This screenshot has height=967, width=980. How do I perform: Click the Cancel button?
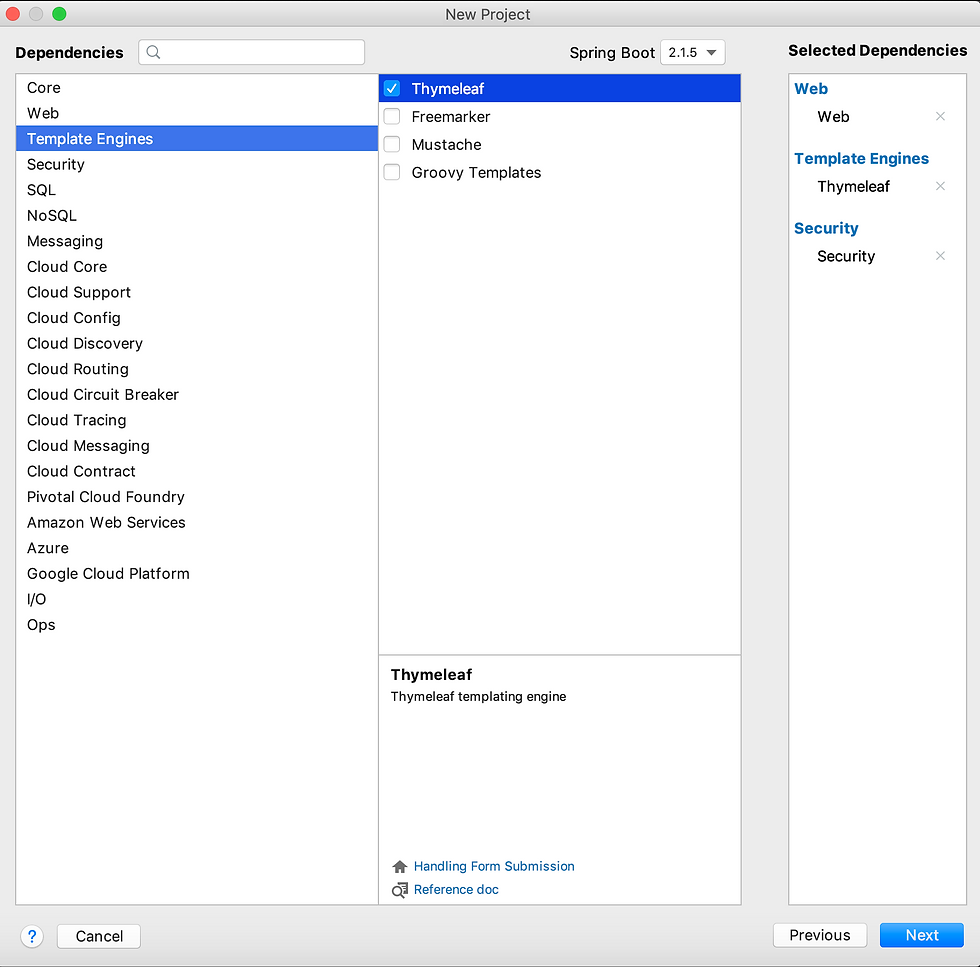tap(99, 936)
